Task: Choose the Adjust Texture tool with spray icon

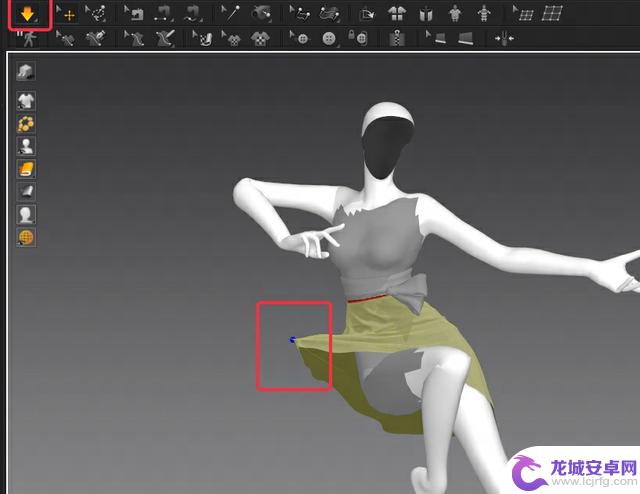Action: point(96,38)
